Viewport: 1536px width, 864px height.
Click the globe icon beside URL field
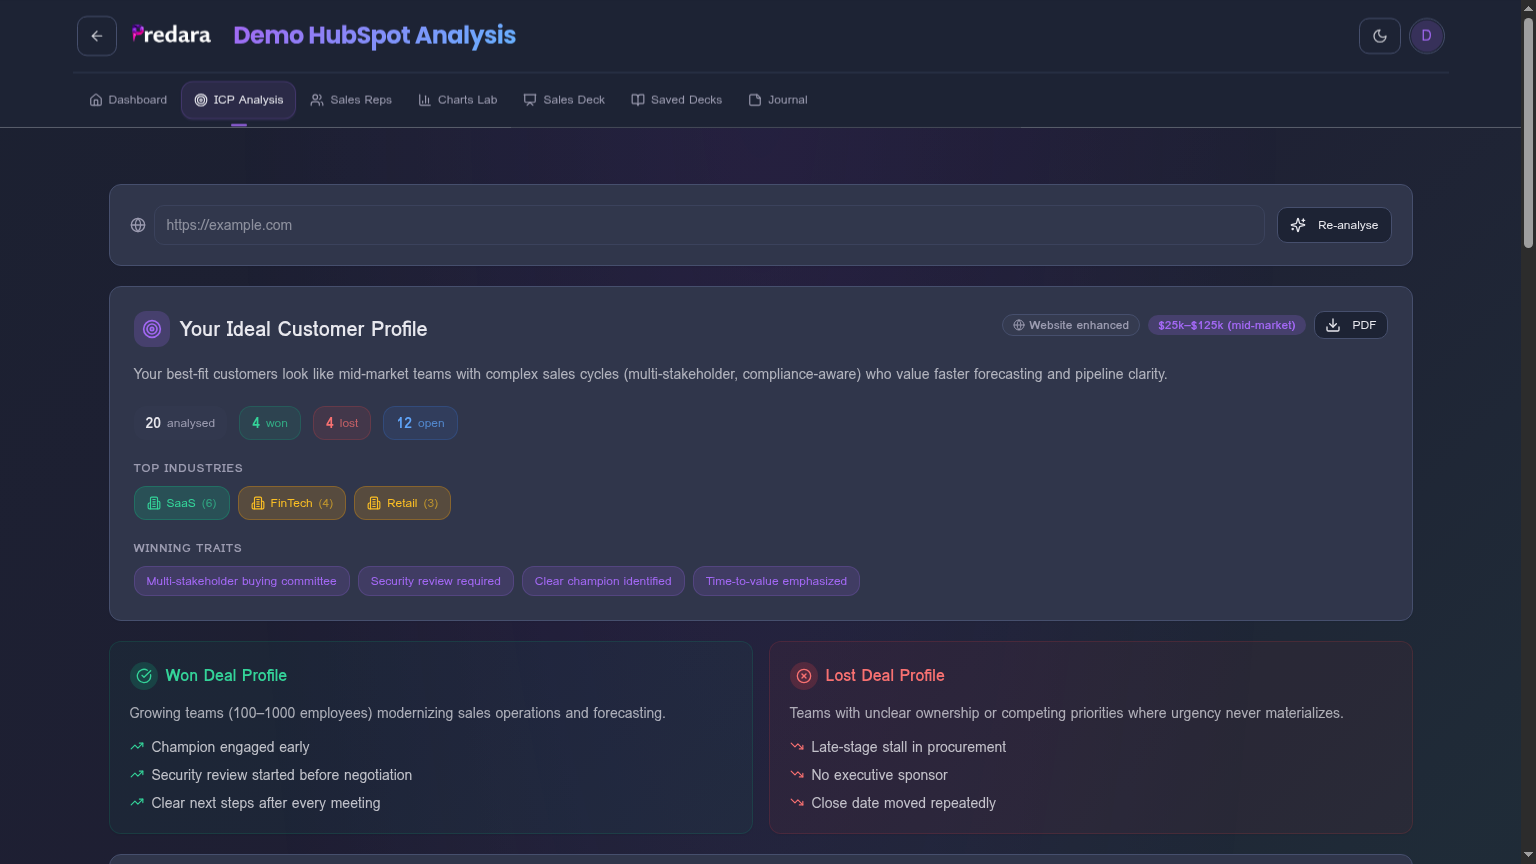[138, 225]
